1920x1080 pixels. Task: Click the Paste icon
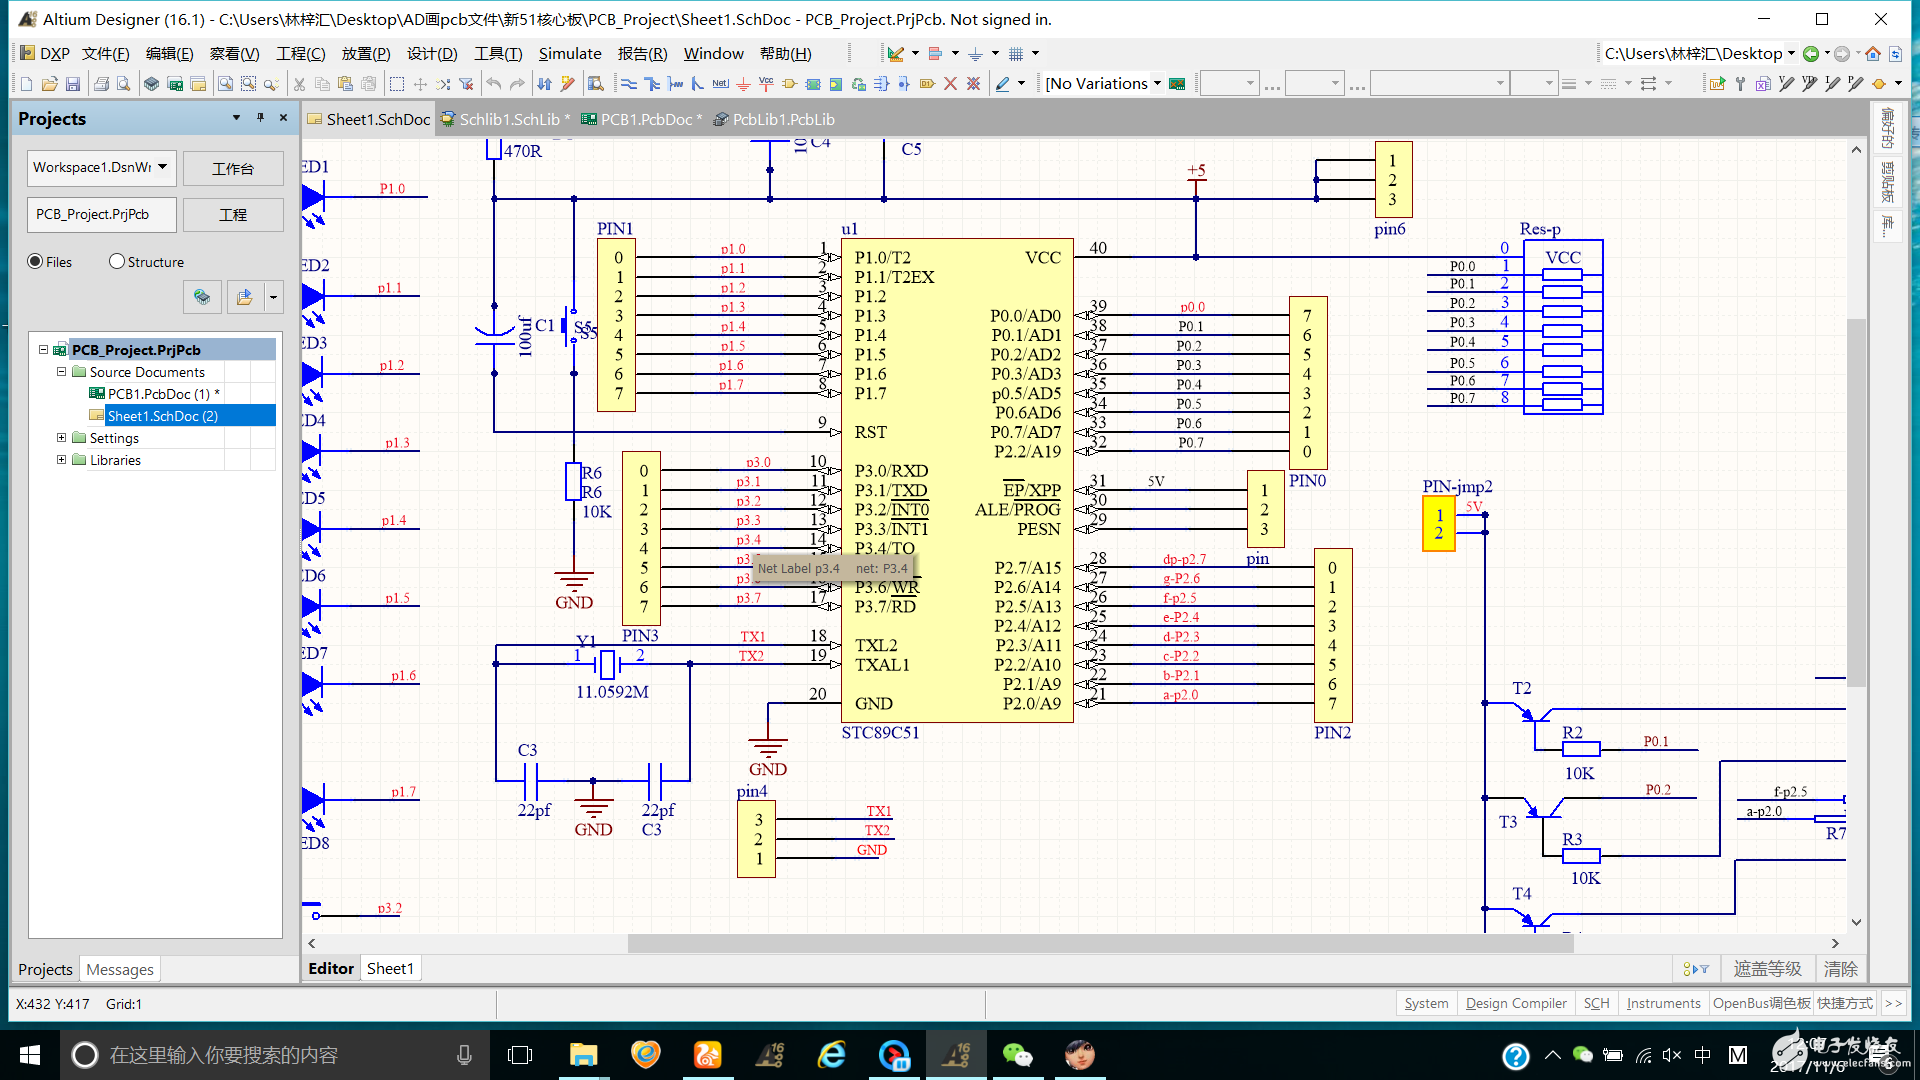pos(345,84)
